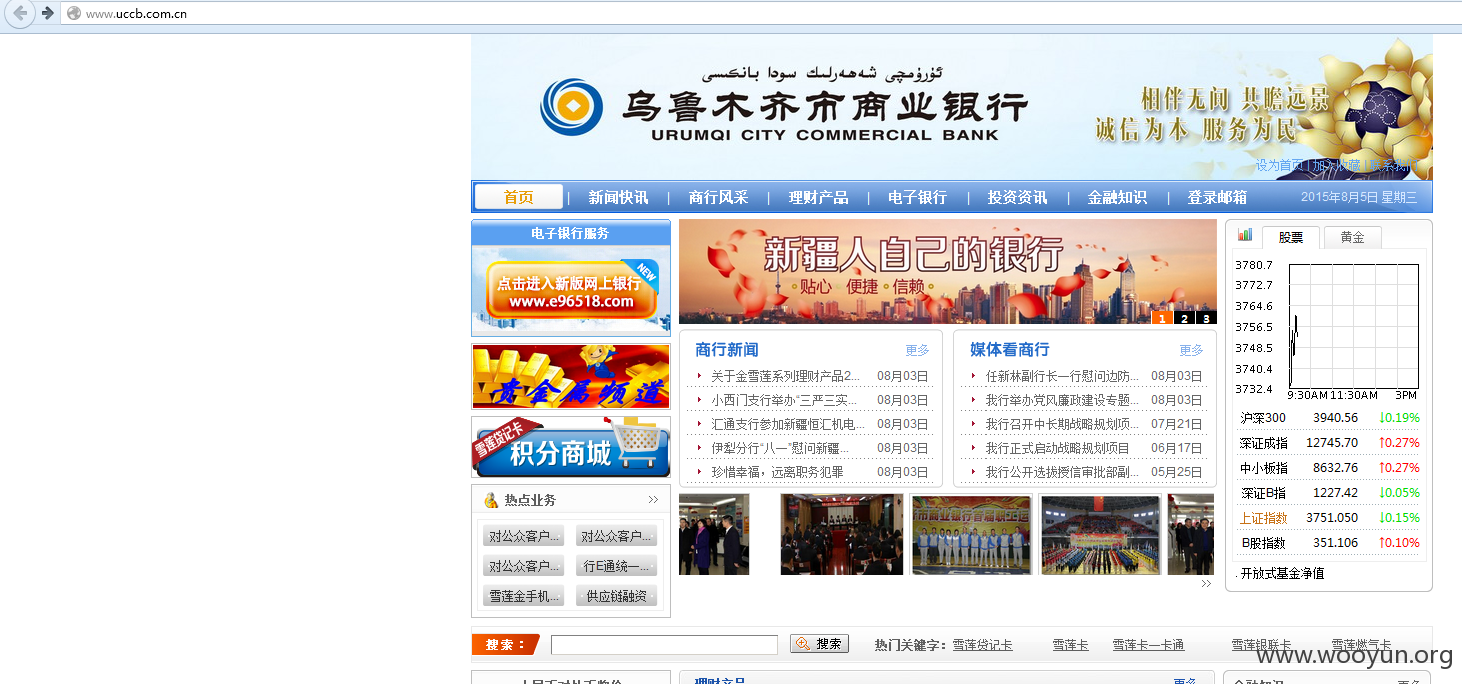Open article 我行举办党风廉政建设专题...

click(1062, 400)
